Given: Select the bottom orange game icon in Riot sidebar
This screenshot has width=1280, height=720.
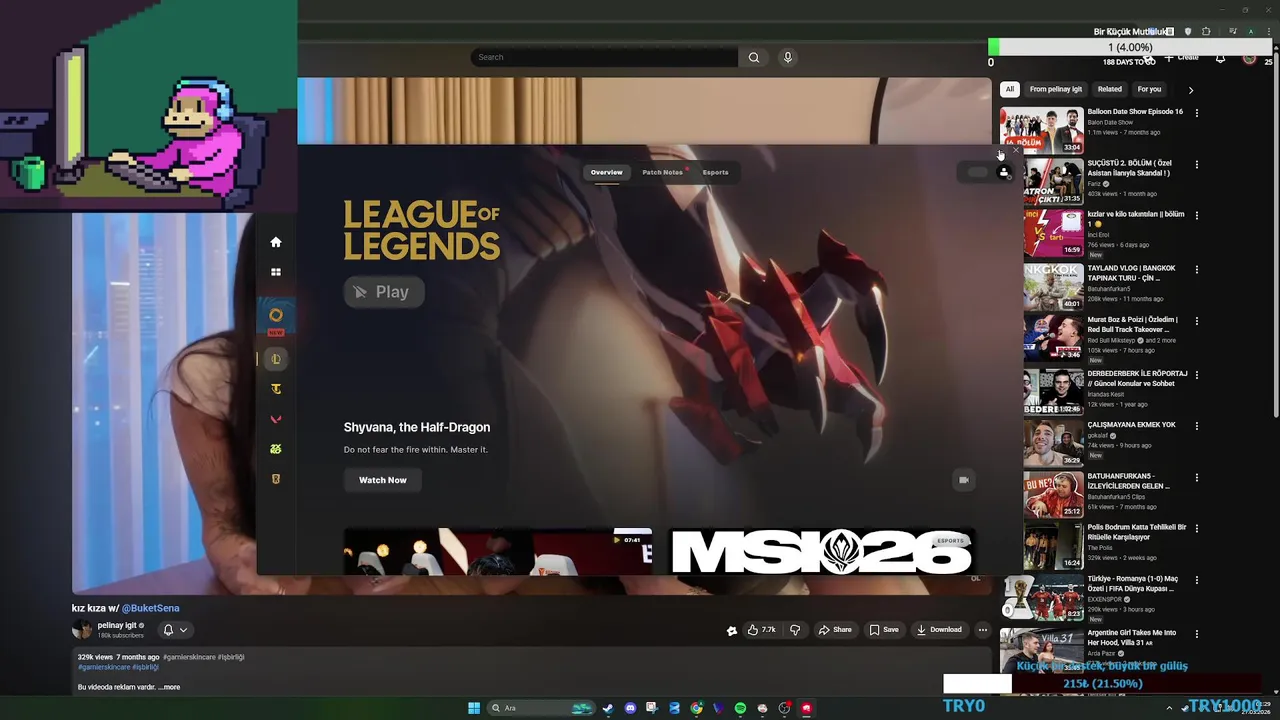Looking at the screenshot, I should coord(276,479).
